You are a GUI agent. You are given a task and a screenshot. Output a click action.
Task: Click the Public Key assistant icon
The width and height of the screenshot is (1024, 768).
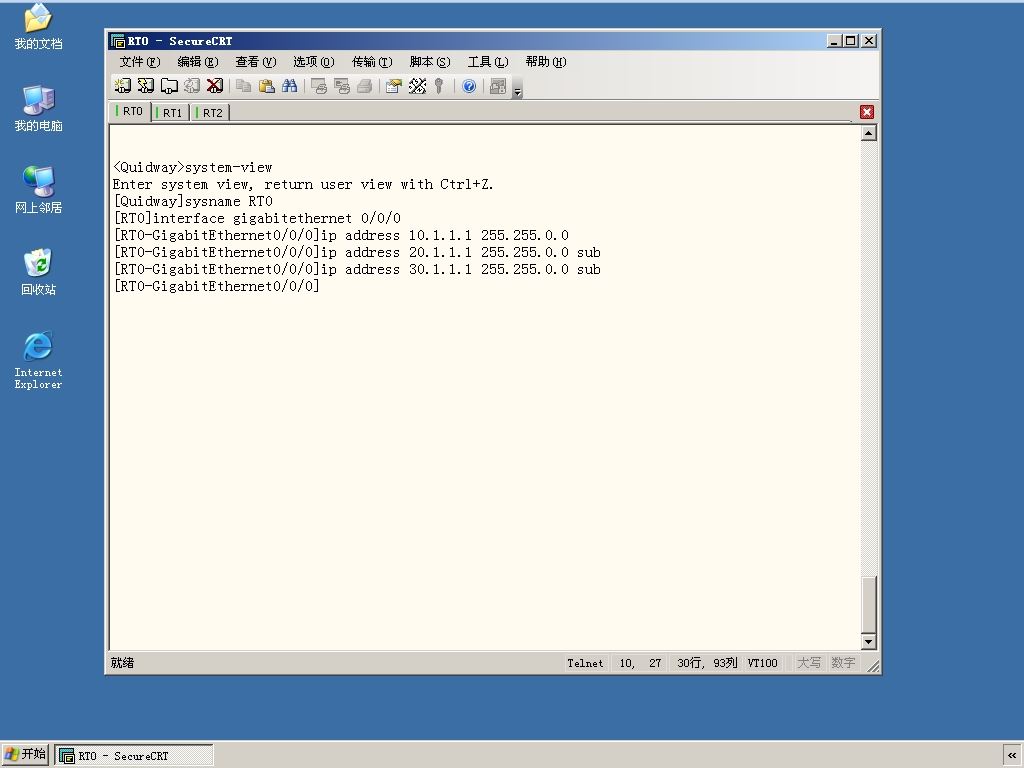pos(440,86)
